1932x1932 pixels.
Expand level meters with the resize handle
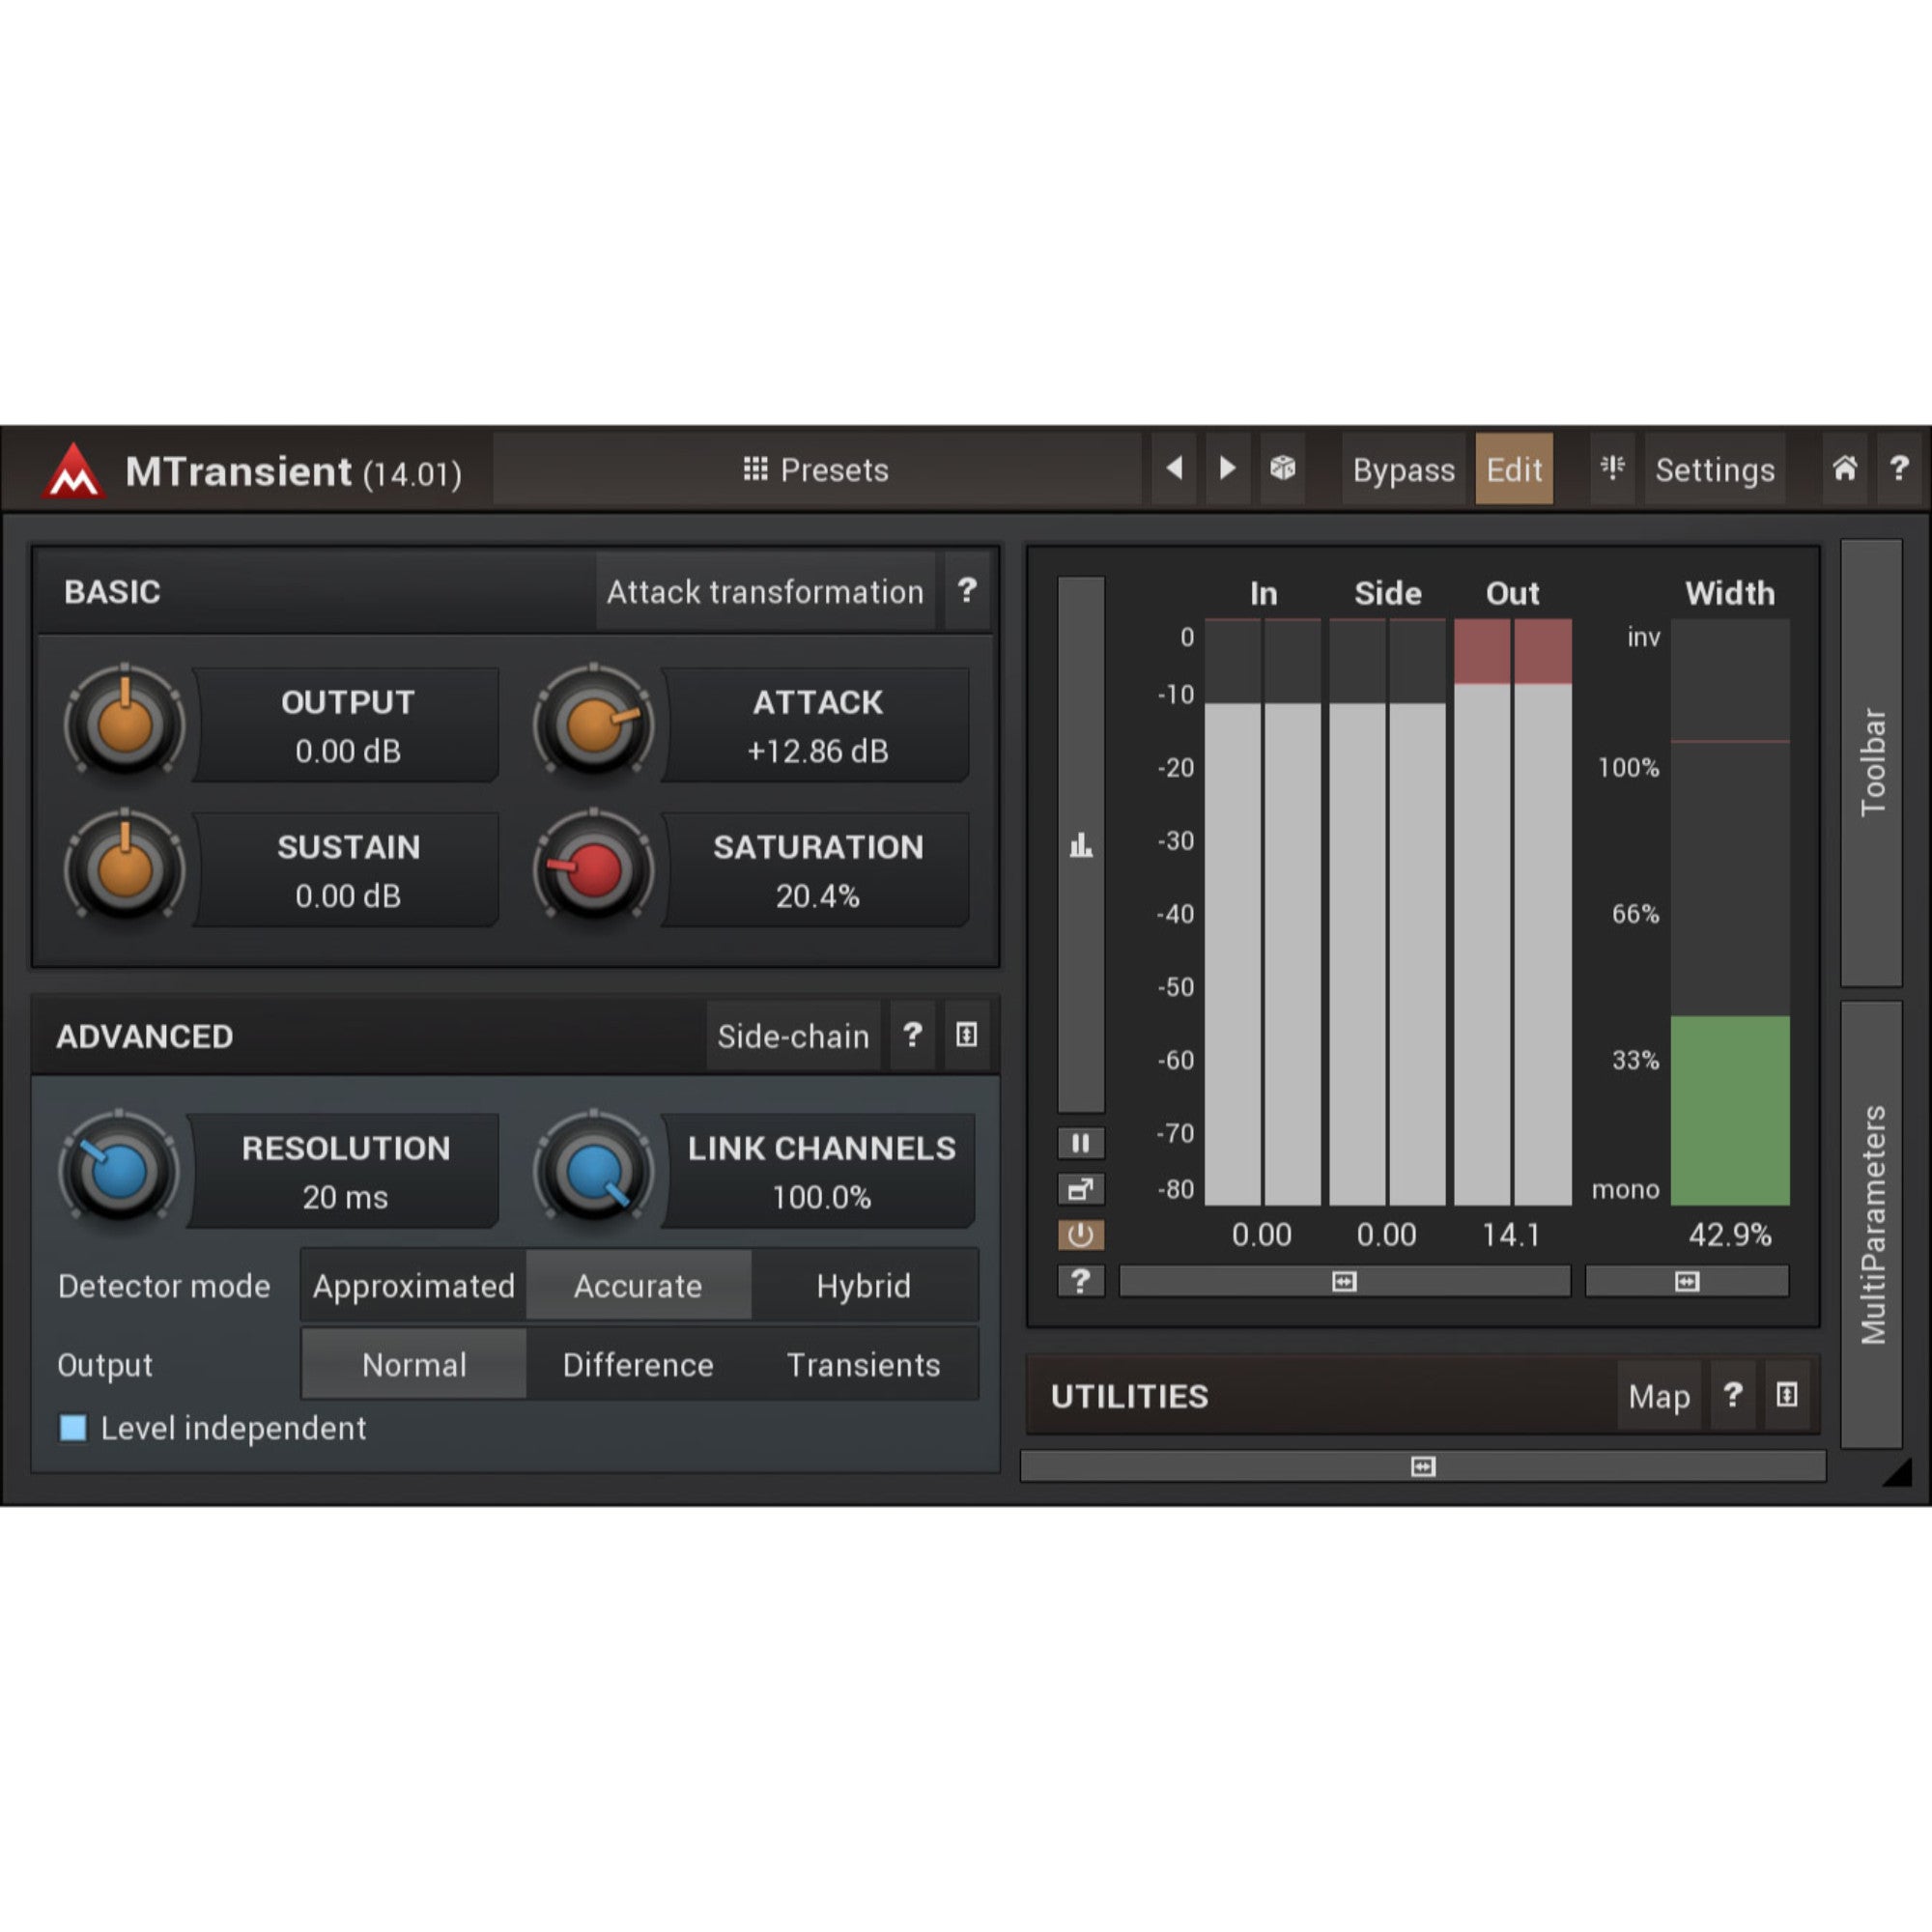pos(1344,1281)
